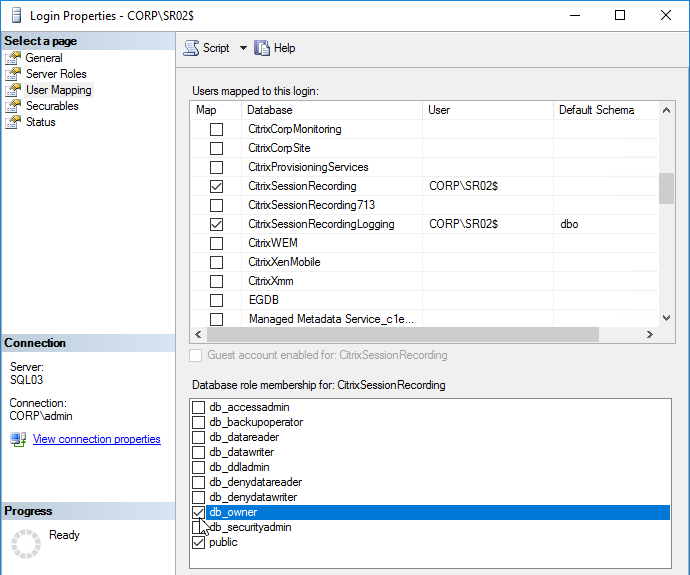The width and height of the screenshot is (690, 575).
Task: Open the Server Roles page
Action: (56, 74)
